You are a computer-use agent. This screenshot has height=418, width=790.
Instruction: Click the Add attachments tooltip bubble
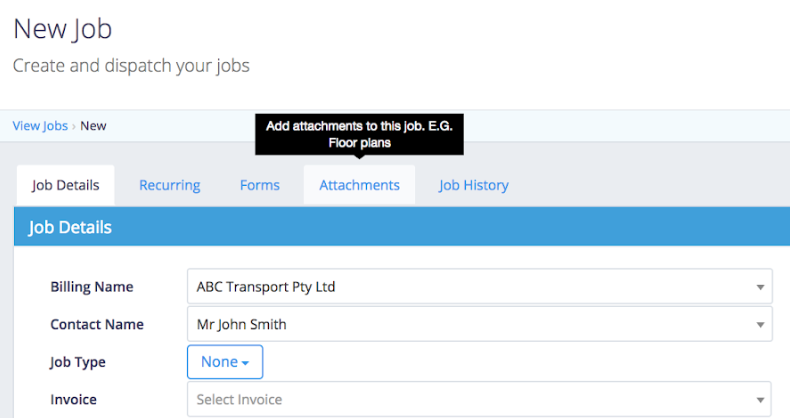(x=359, y=134)
